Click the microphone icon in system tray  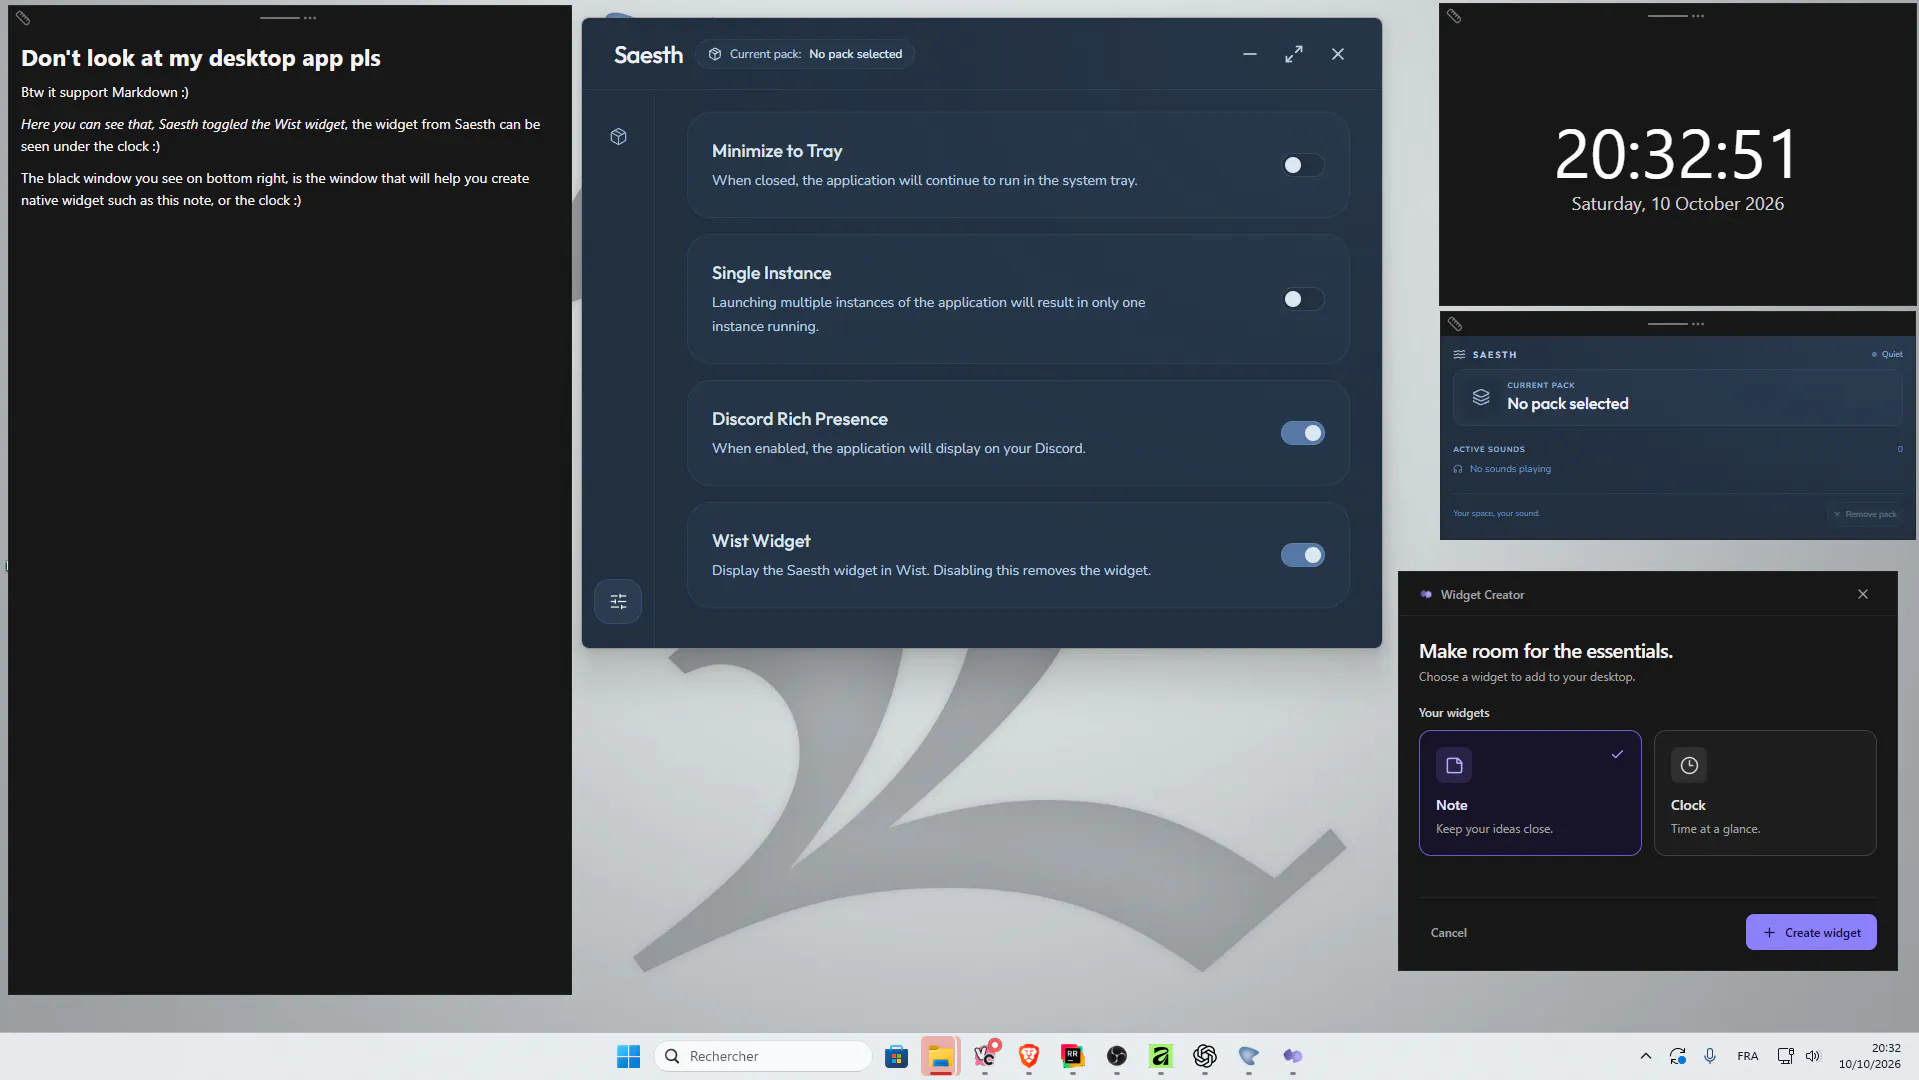click(1710, 1056)
